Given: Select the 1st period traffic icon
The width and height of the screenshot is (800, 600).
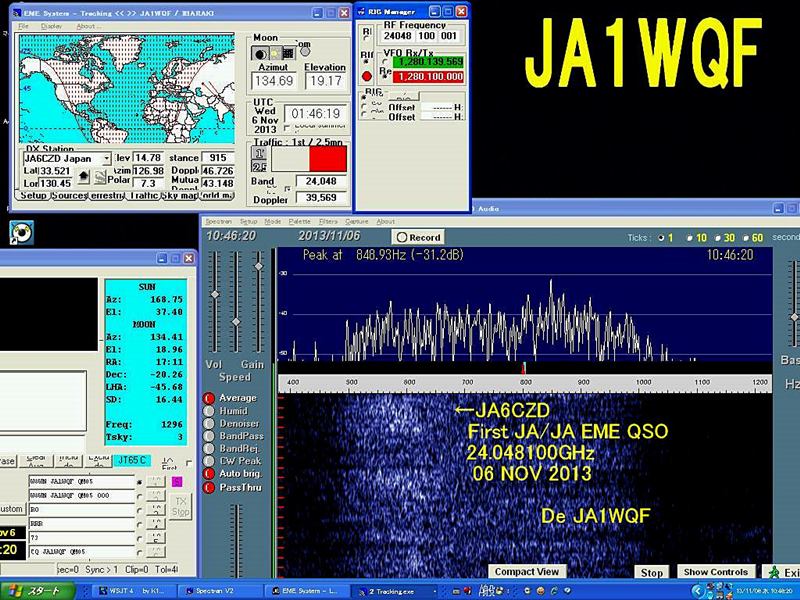Looking at the screenshot, I should point(259,153).
